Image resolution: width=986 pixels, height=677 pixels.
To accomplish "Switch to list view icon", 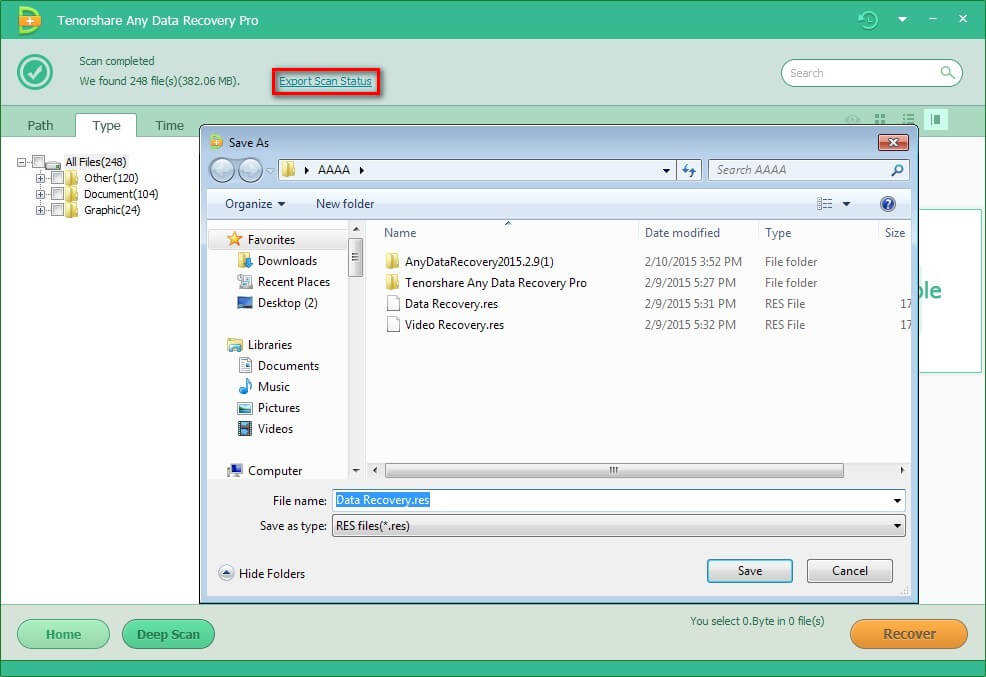I will pos(908,119).
